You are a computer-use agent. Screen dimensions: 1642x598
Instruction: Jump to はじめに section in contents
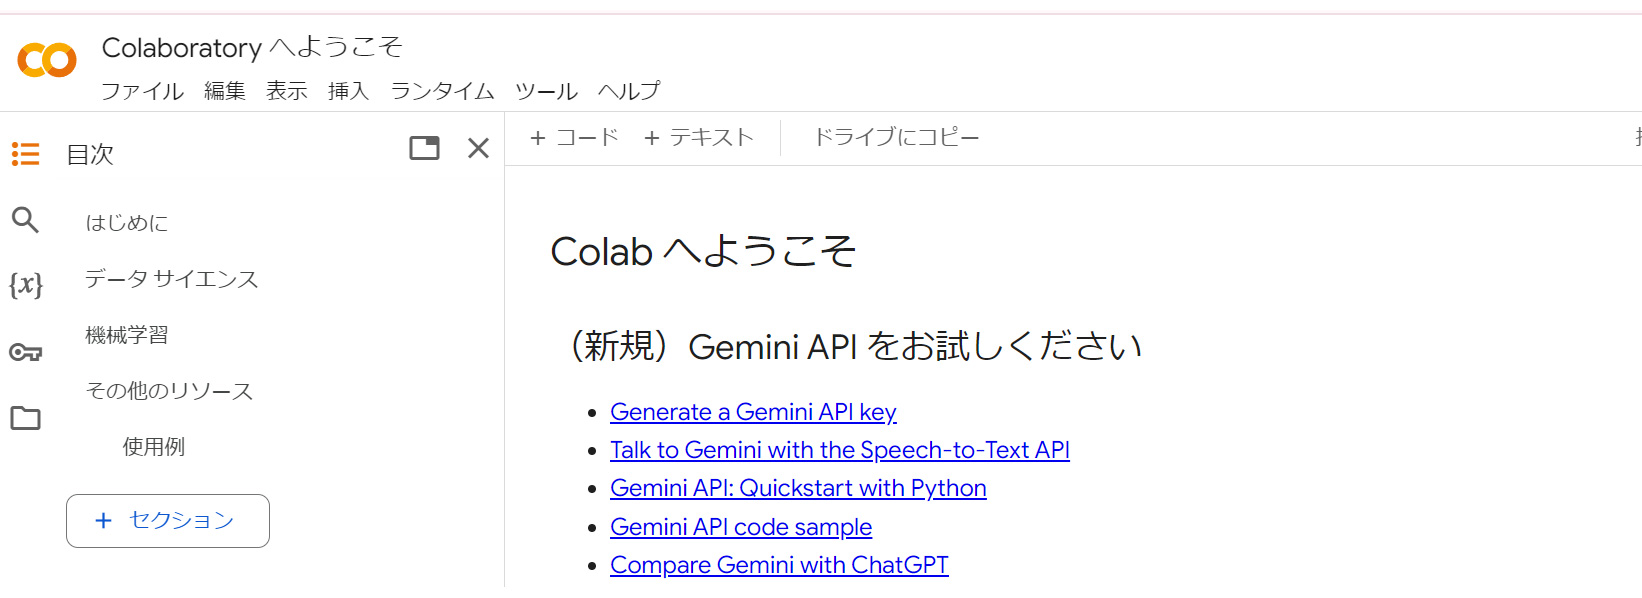point(127,223)
